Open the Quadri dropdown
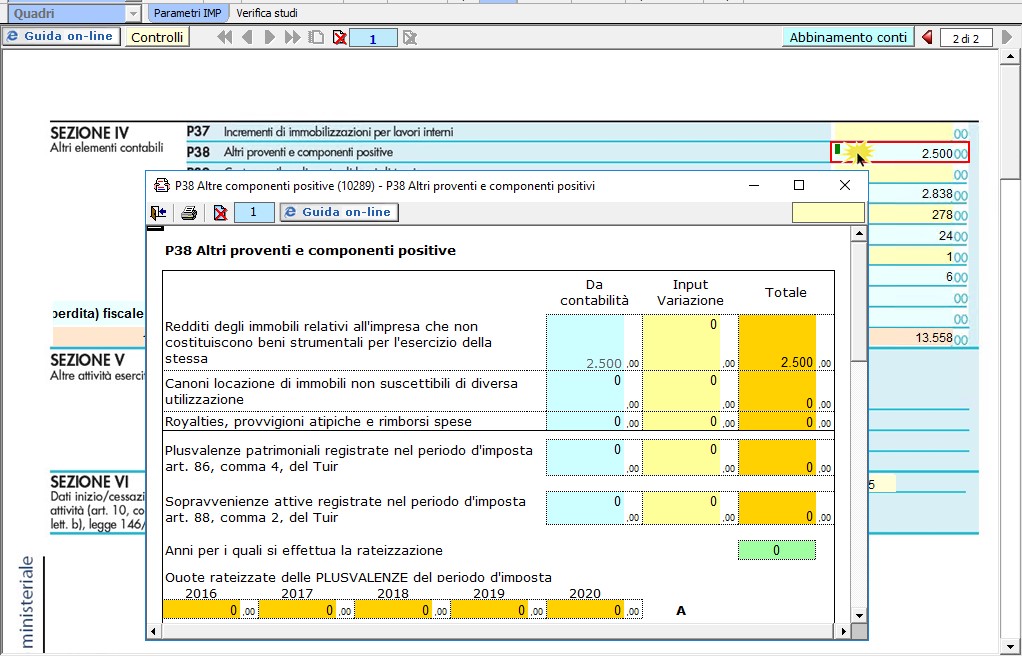 pyautogui.click(x=133, y=13)
